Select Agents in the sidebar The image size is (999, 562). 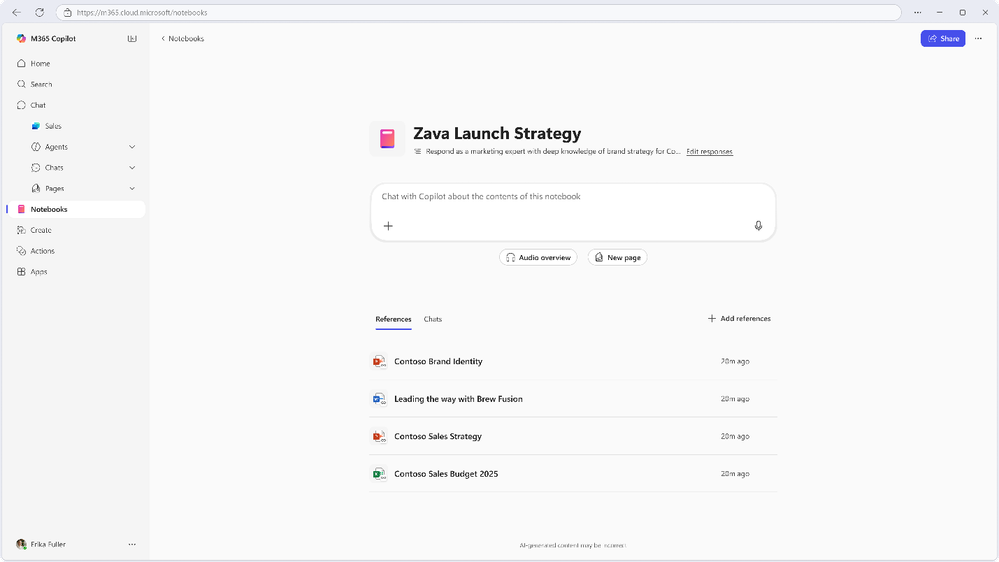click(56, 147)
